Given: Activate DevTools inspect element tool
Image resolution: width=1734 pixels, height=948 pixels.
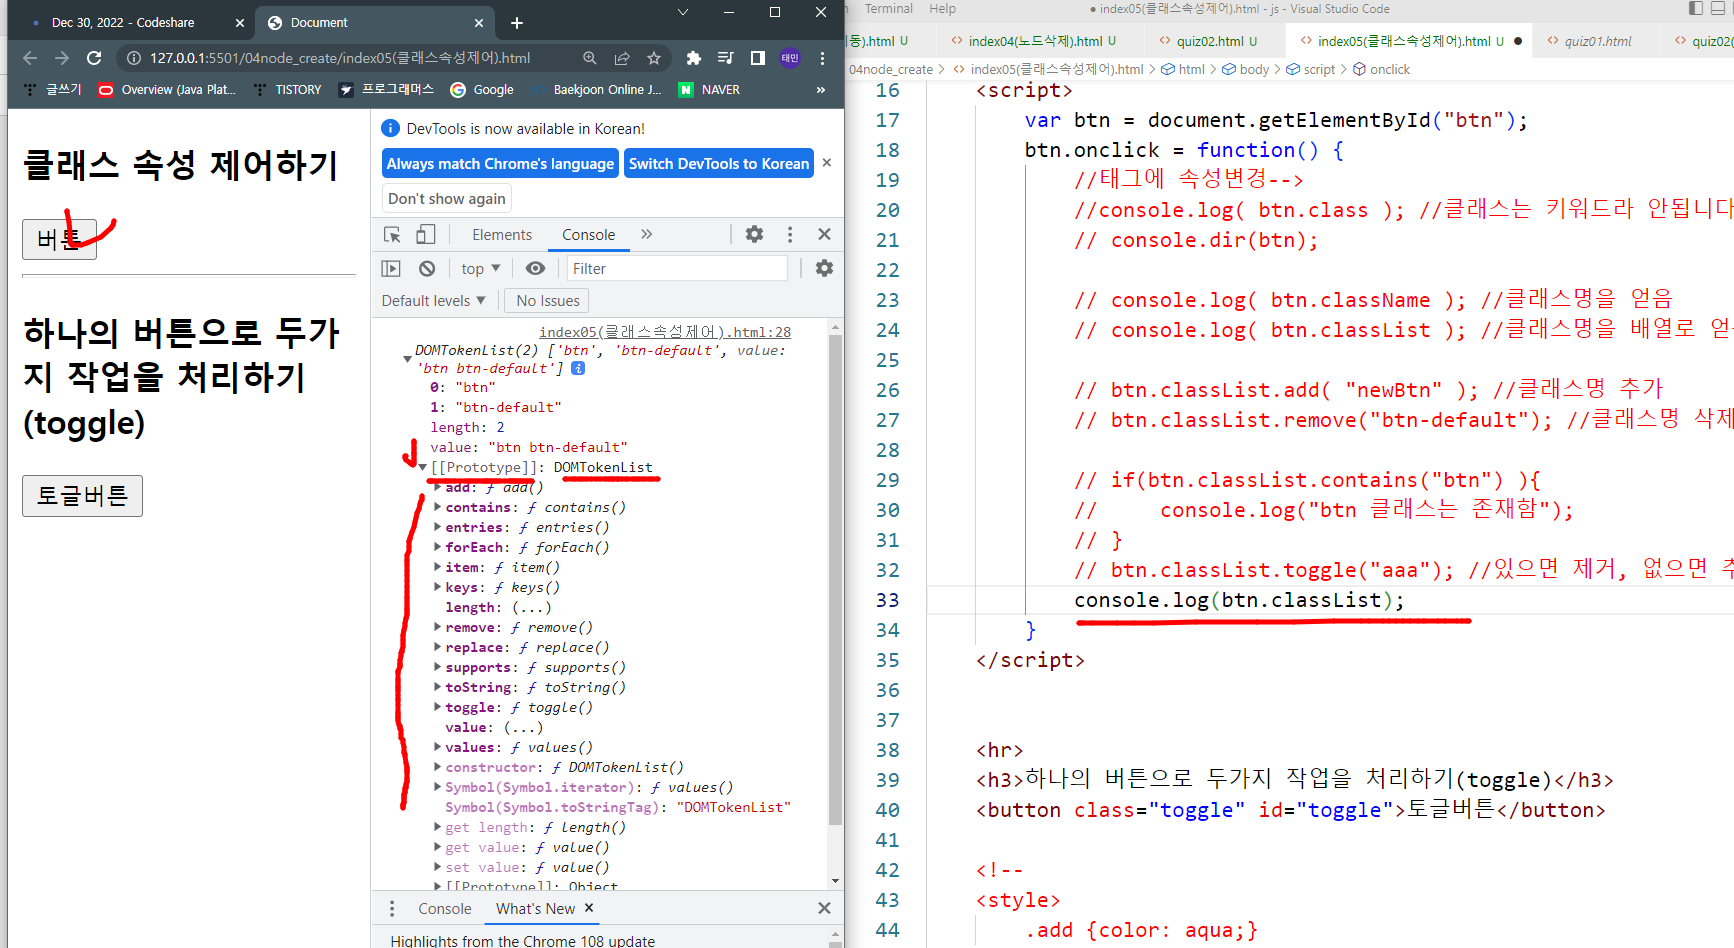Looking at the screenshot, I should [392, 234].
